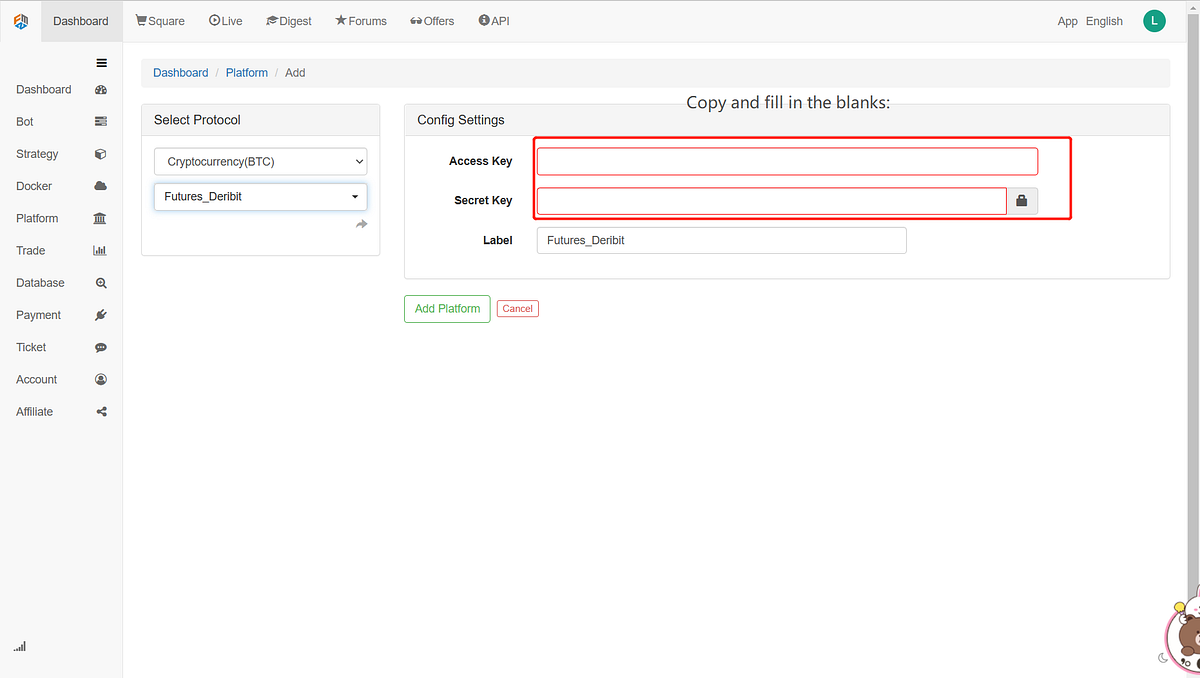Select the Affiliate share icon
This screenshot has width=1200, height=678.
pos(100,411)
